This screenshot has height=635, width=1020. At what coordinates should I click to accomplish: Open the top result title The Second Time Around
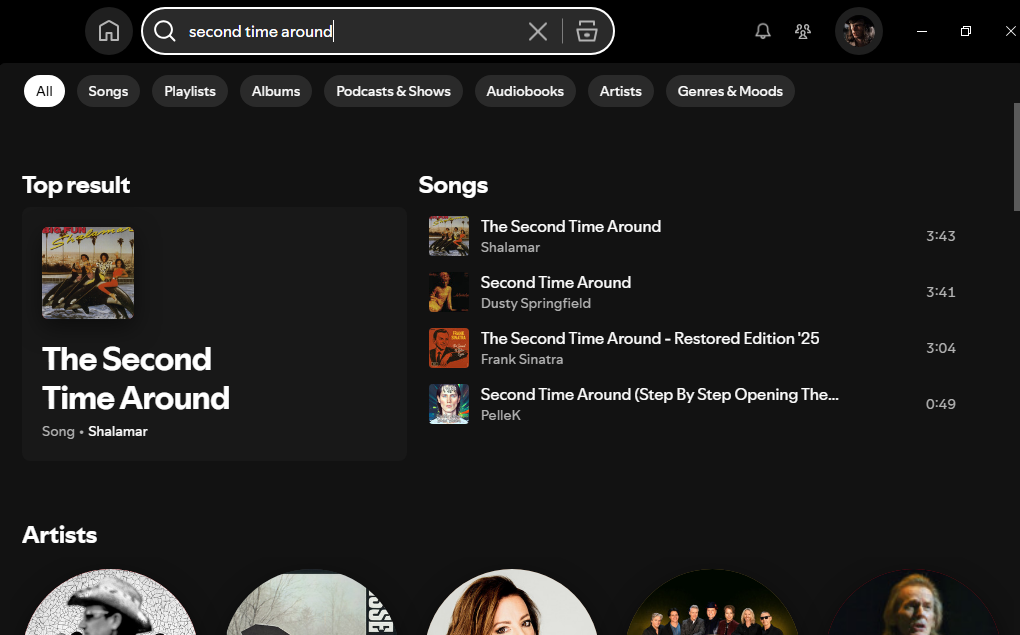coord(136,379)
